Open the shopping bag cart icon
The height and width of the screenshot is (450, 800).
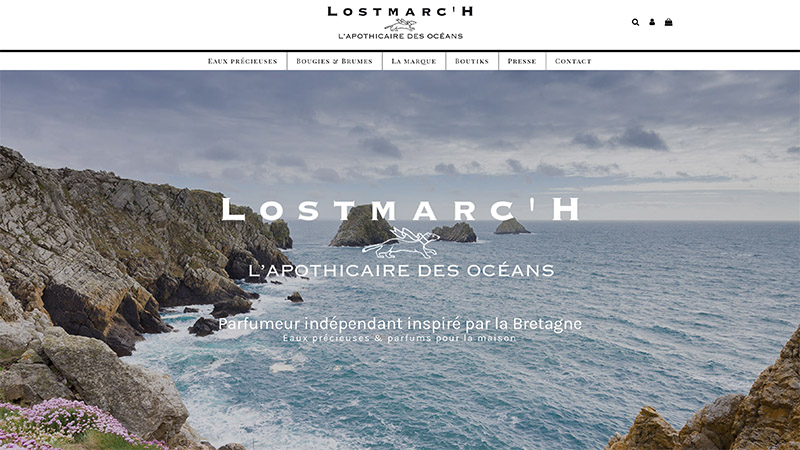pyautogui.click(x=668, y=22)
